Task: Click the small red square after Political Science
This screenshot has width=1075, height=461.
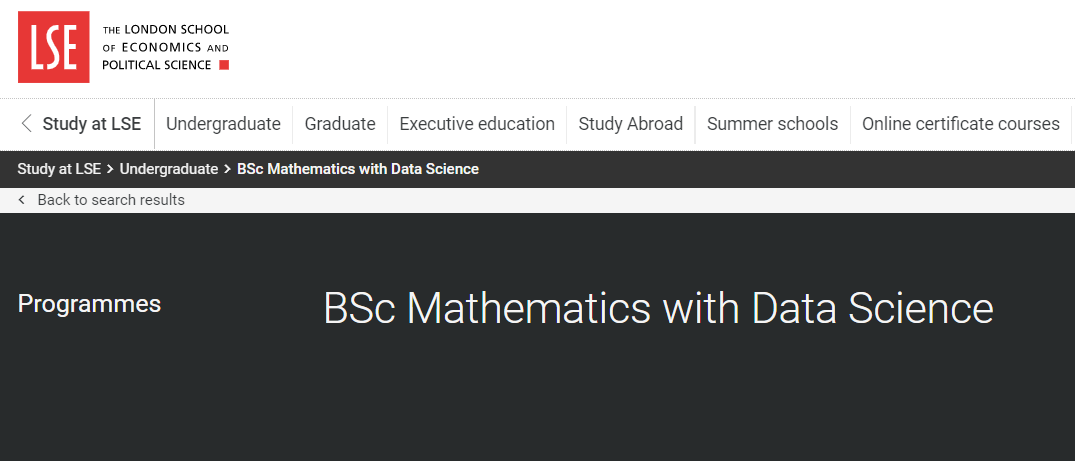Action: [224, 65]
